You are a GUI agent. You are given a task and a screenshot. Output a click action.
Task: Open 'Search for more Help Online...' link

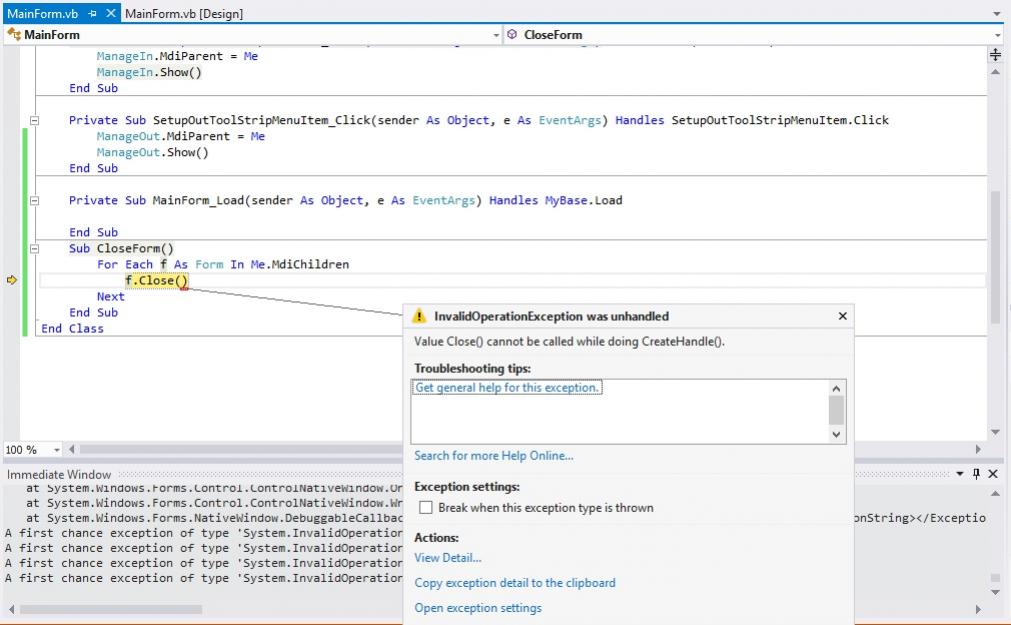point(494,455)
